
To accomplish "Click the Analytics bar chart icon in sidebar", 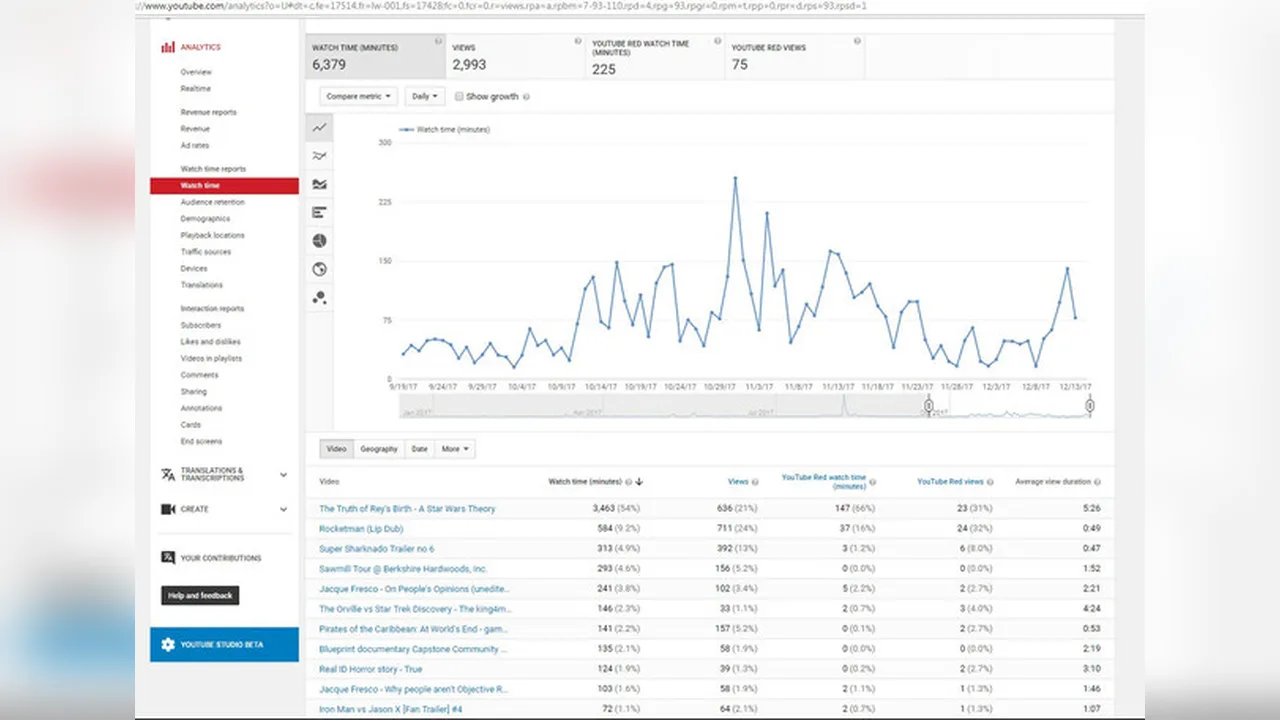I will point(167,47).
